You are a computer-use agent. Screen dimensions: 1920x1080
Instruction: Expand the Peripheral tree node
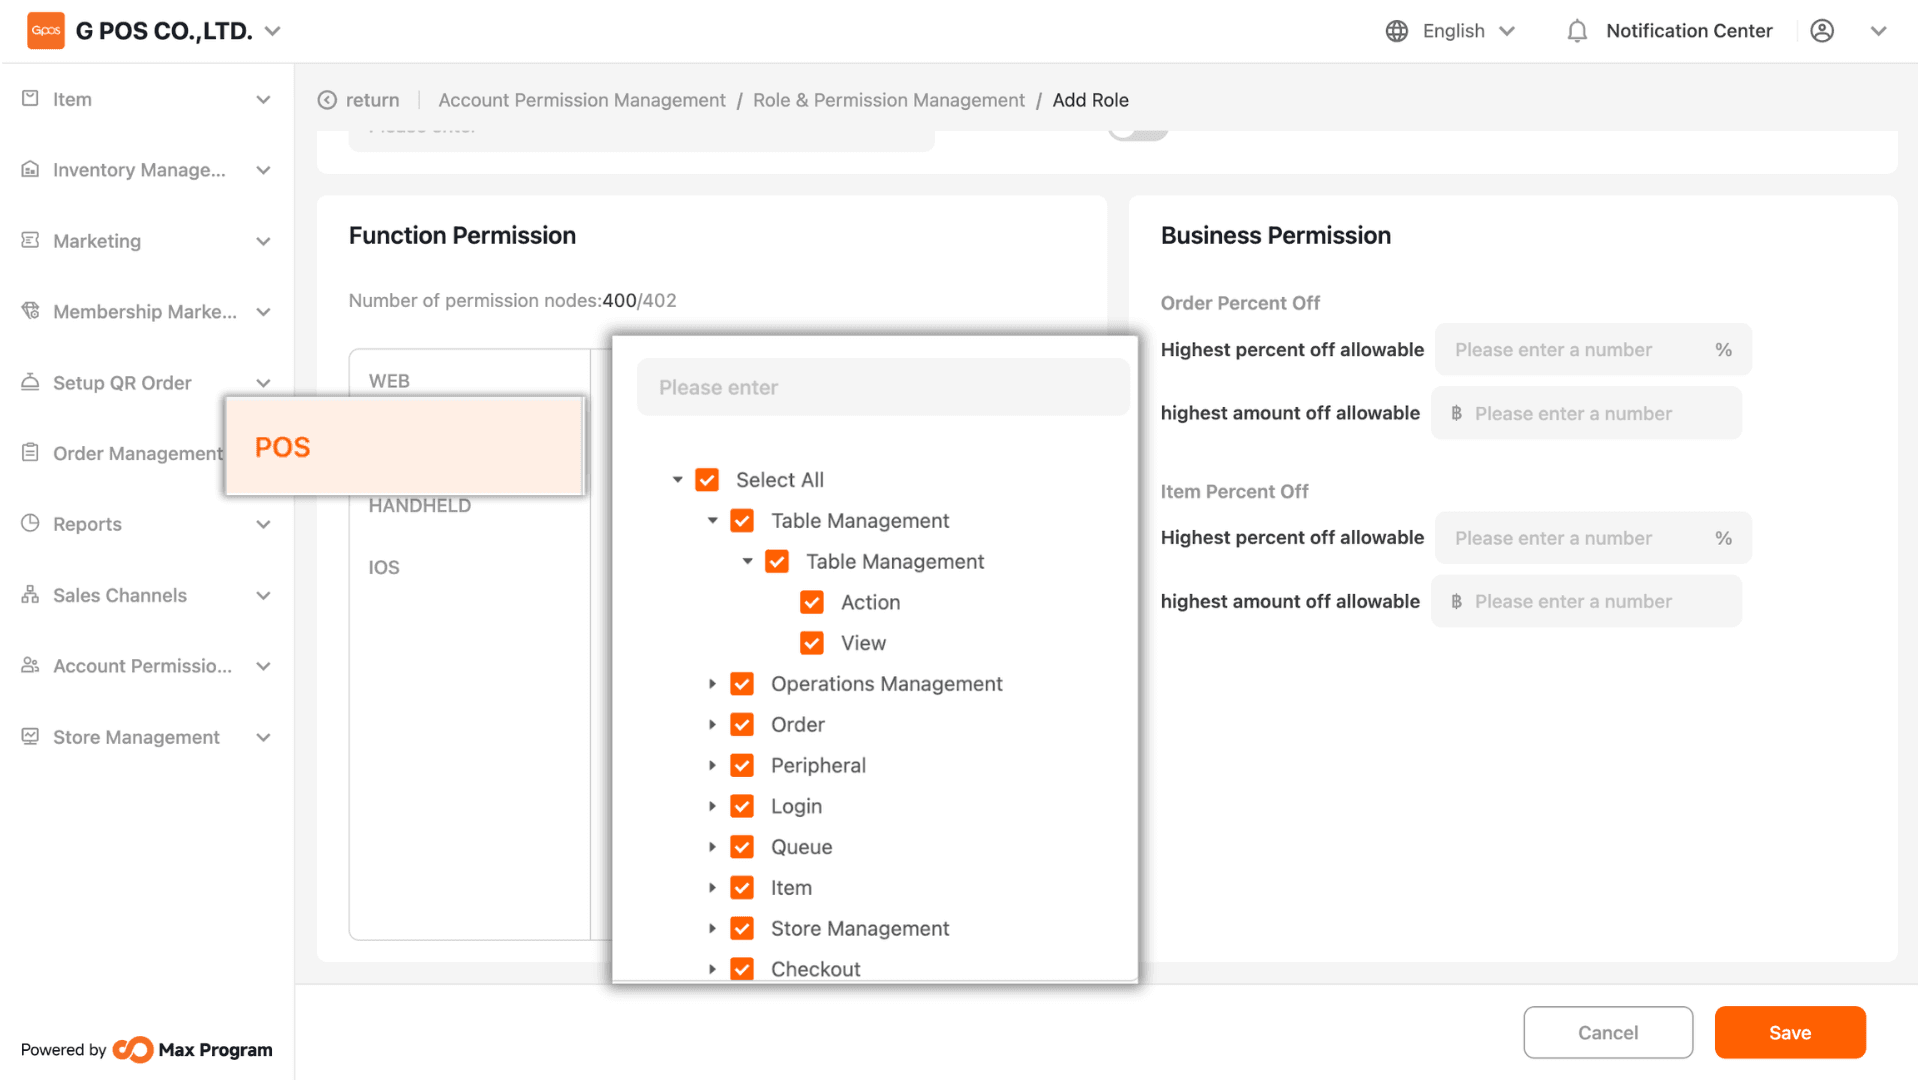pos(713,766)
